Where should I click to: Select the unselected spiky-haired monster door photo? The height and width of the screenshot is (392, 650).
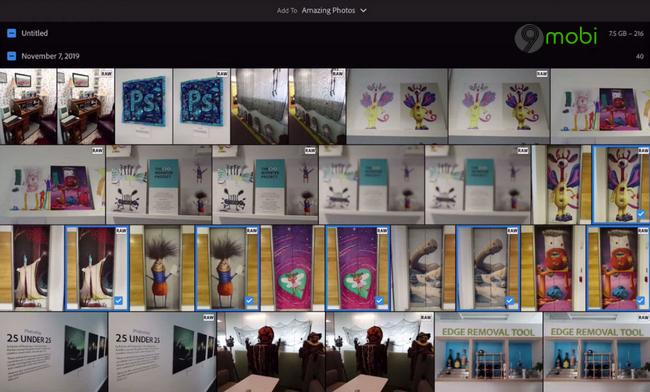[162, 268]
